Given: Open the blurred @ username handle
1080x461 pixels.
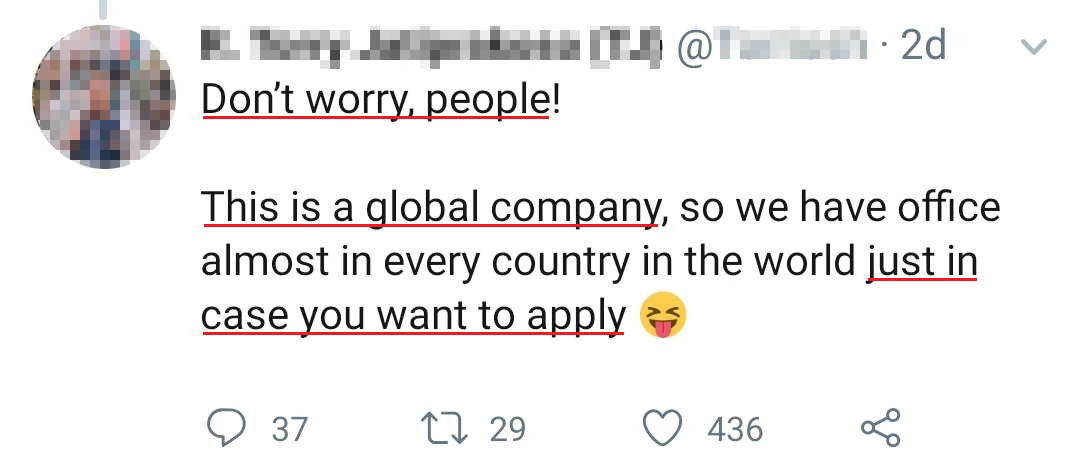Looking at the screenshot, I should 768,46.
